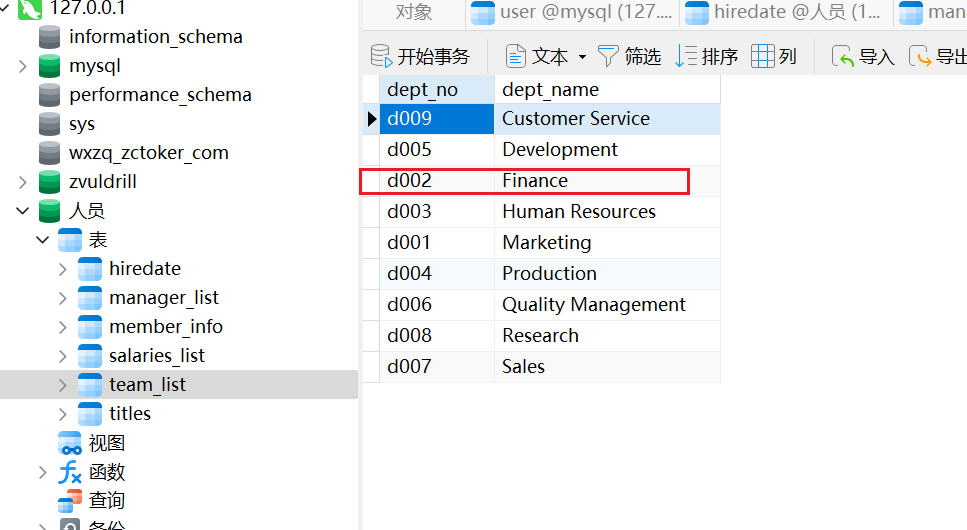Select the d002 cell
The height and width of the screenshot is (530, 967).
[x=437, y=181]
